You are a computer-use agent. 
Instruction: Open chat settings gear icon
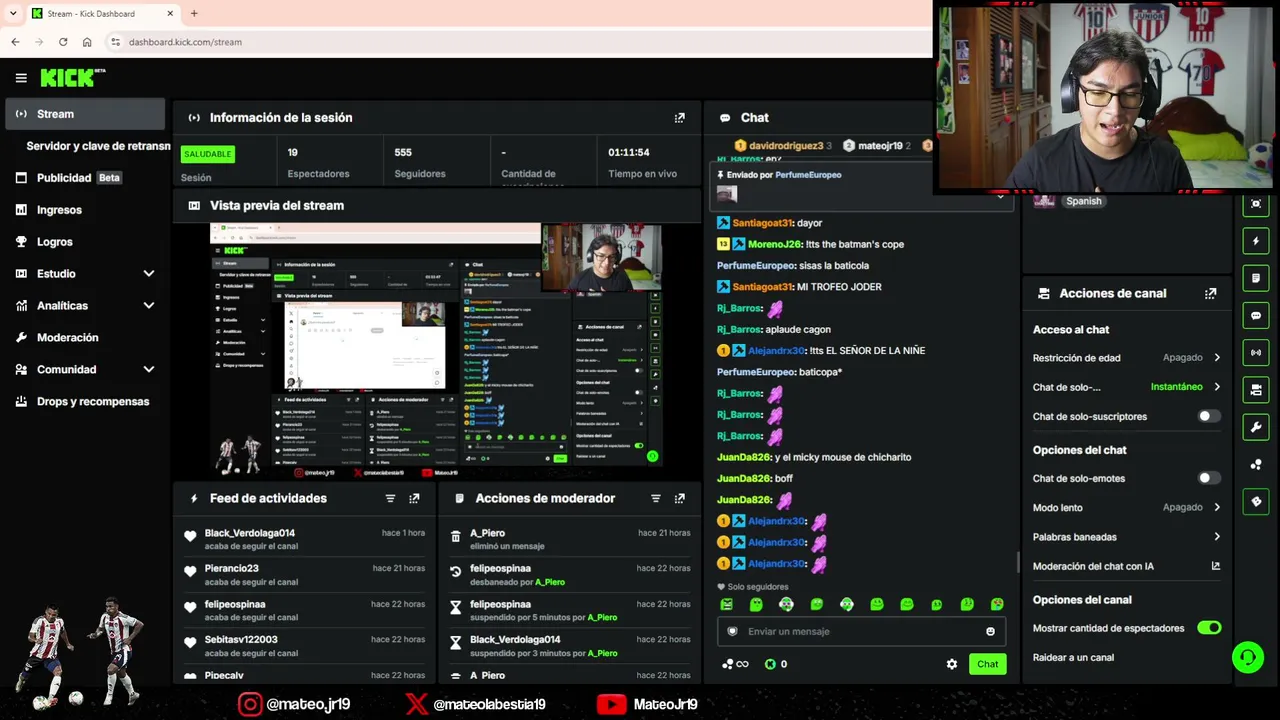[x=951, y=664]
